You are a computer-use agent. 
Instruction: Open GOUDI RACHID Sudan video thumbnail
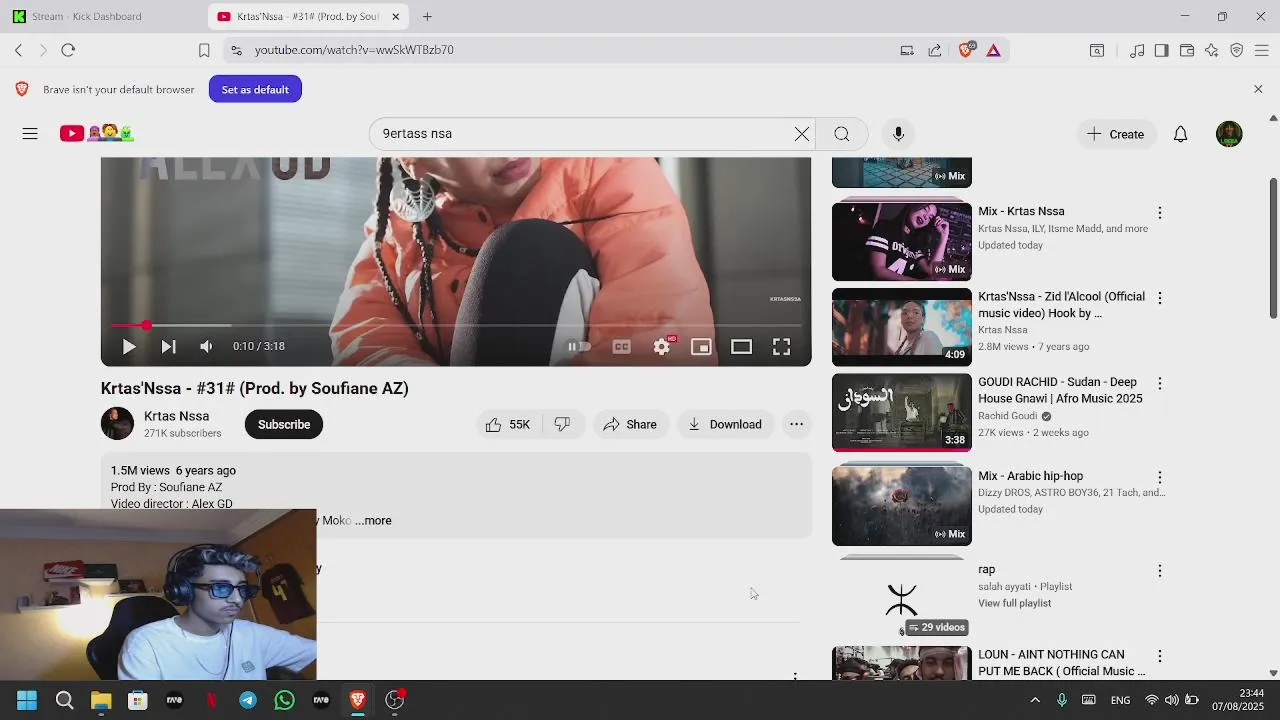[902, 413]
